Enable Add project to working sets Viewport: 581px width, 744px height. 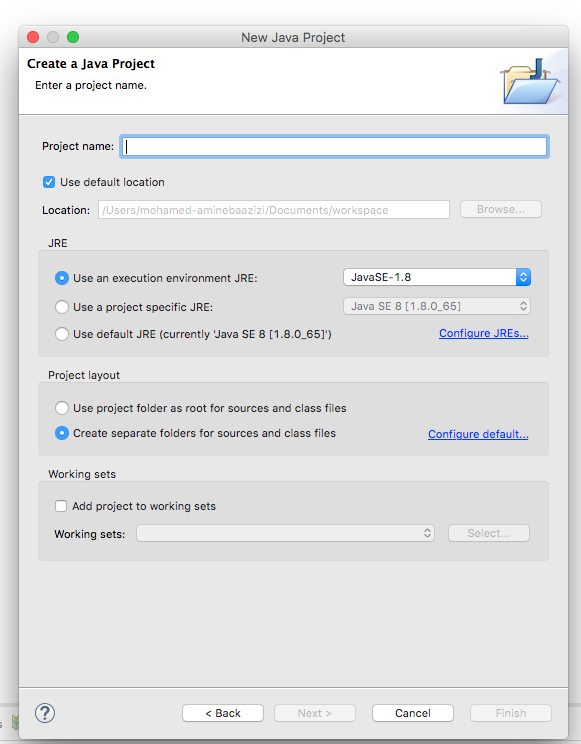[x=61, y=506]
